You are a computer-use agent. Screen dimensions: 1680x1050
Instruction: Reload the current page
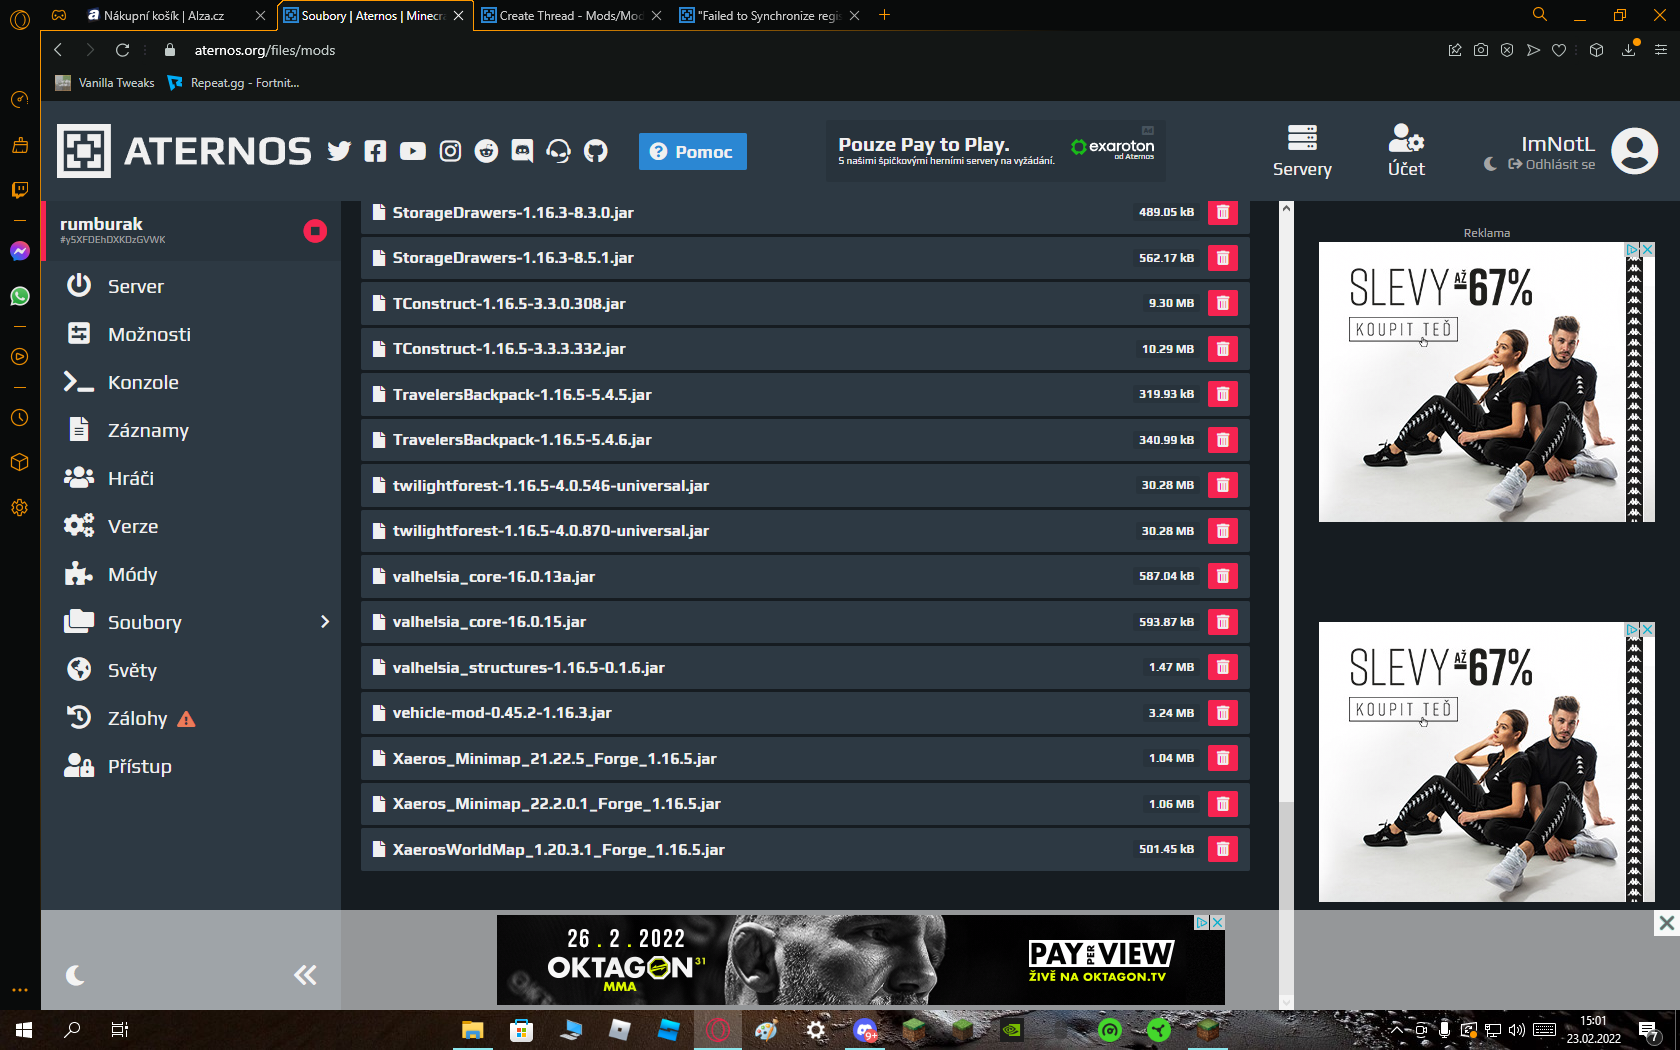(x=122, y=50)
